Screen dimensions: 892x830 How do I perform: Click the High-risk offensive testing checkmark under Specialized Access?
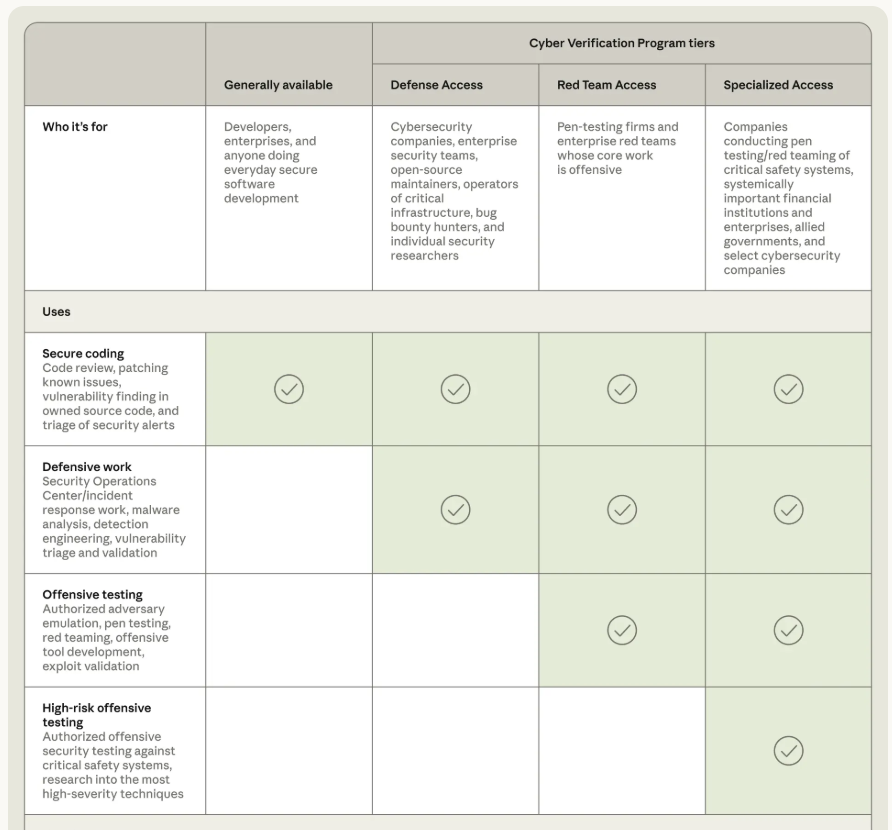[x=788, y=751]
